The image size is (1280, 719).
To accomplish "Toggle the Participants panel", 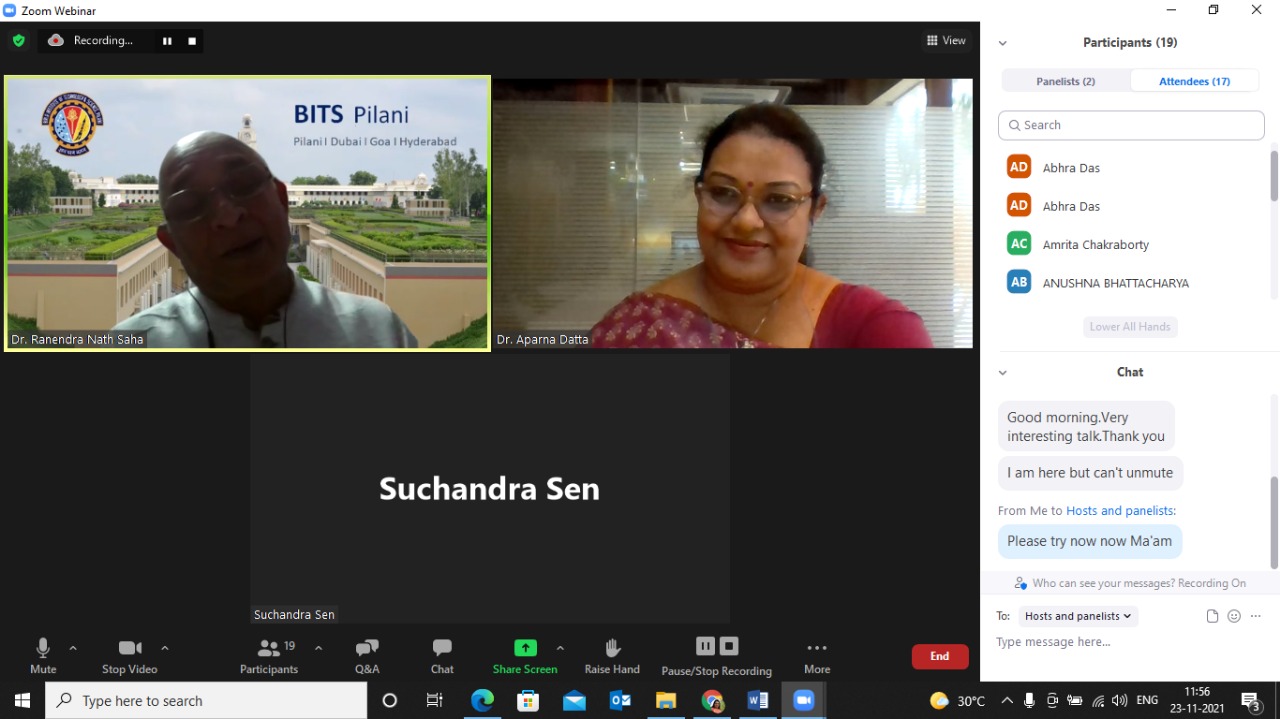I will (269, 657).
